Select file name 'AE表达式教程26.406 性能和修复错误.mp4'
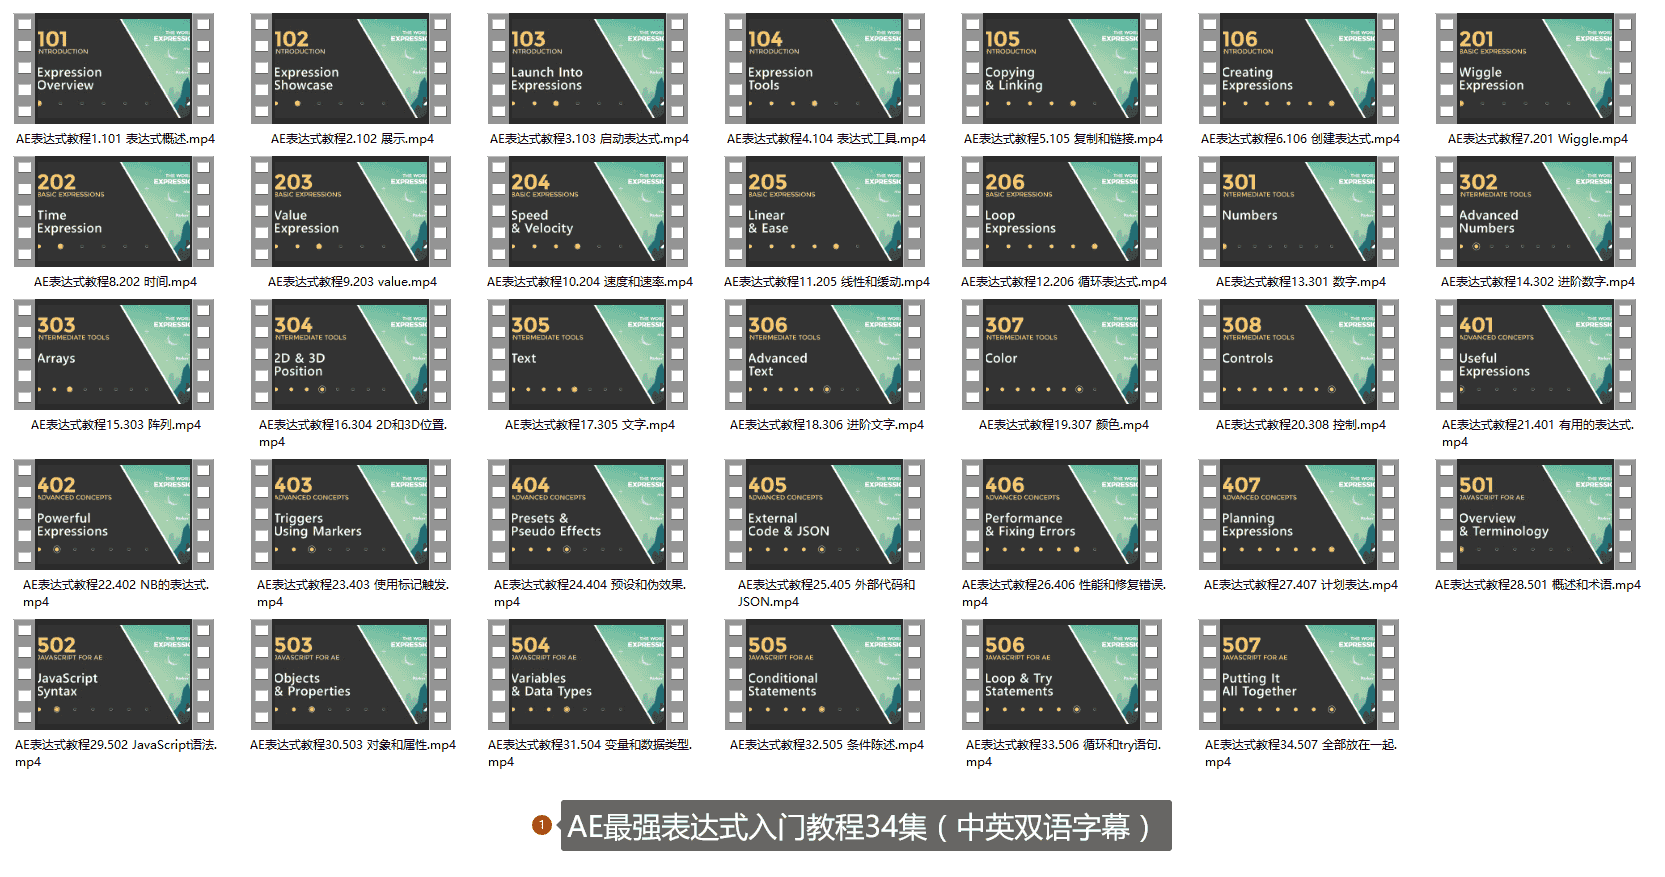This screenshot has height=877, width=1665. click(1064, 593)
